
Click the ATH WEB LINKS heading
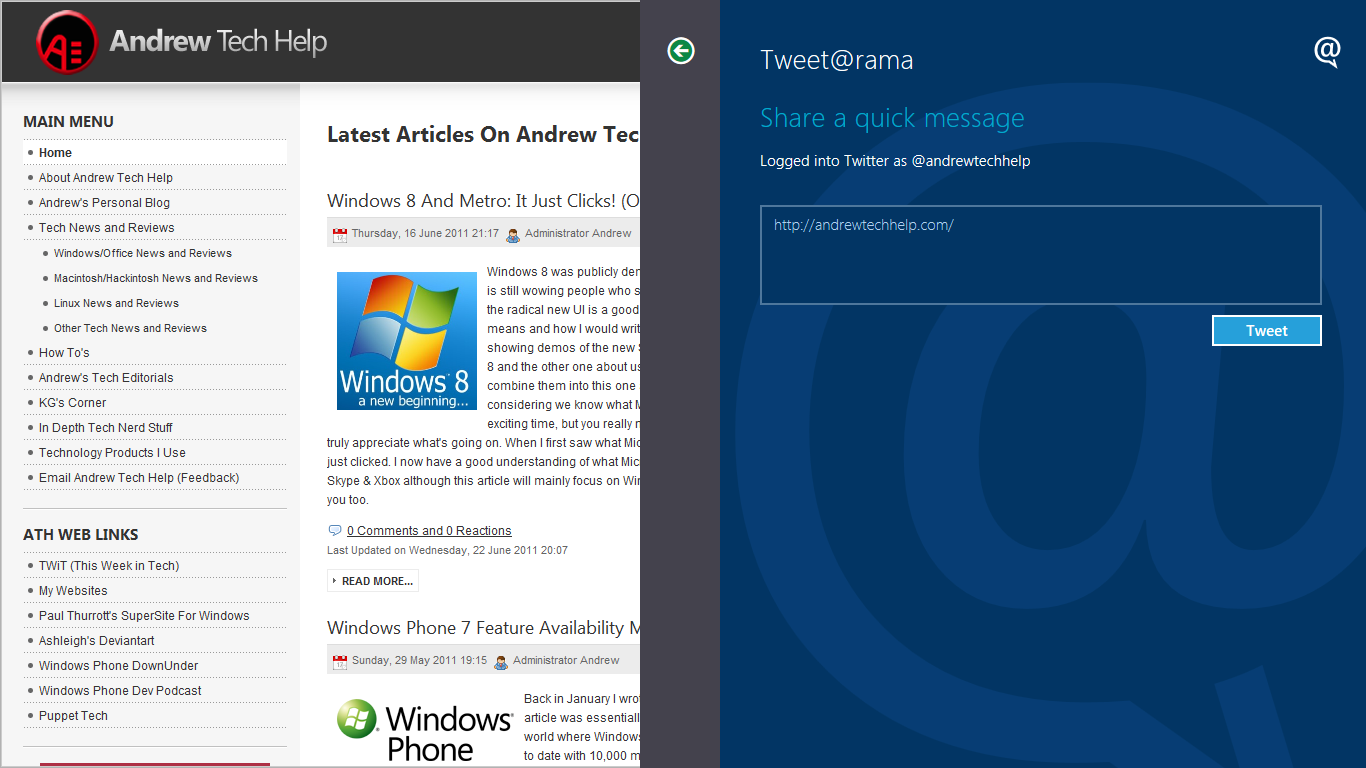[81, 535]
